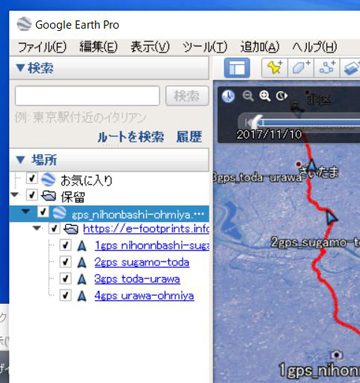Click the 検索 search button
Image resolution: width=360 pixels, height=383 pixels.
[187, 96]
